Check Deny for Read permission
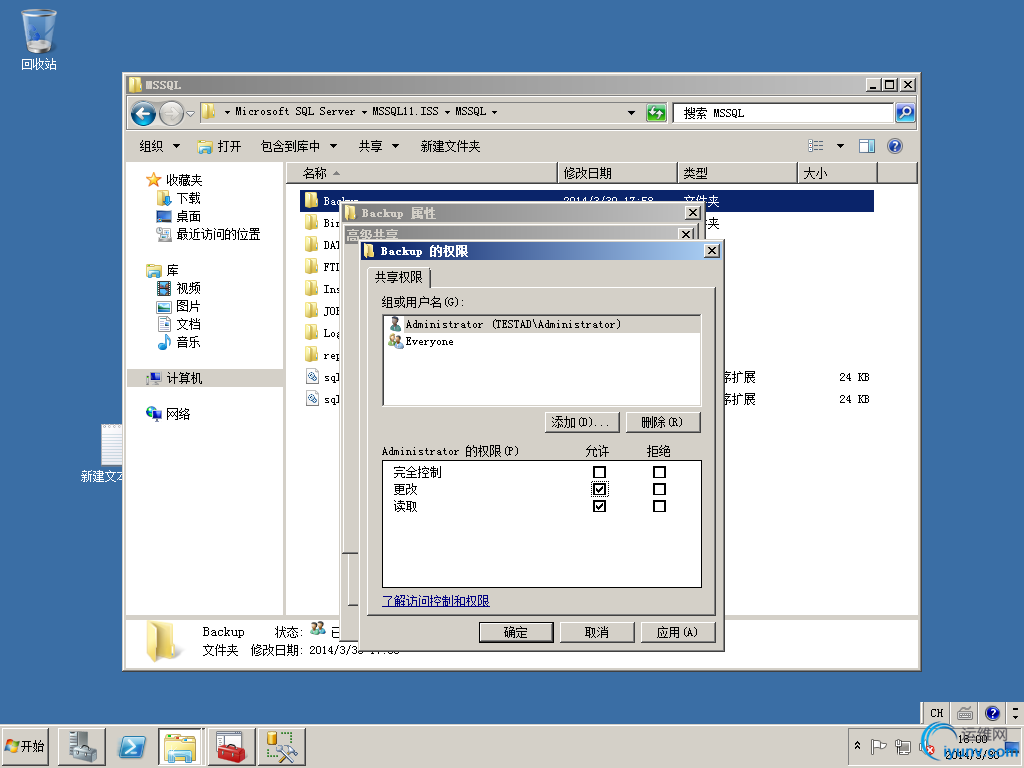 click(659, 506)
